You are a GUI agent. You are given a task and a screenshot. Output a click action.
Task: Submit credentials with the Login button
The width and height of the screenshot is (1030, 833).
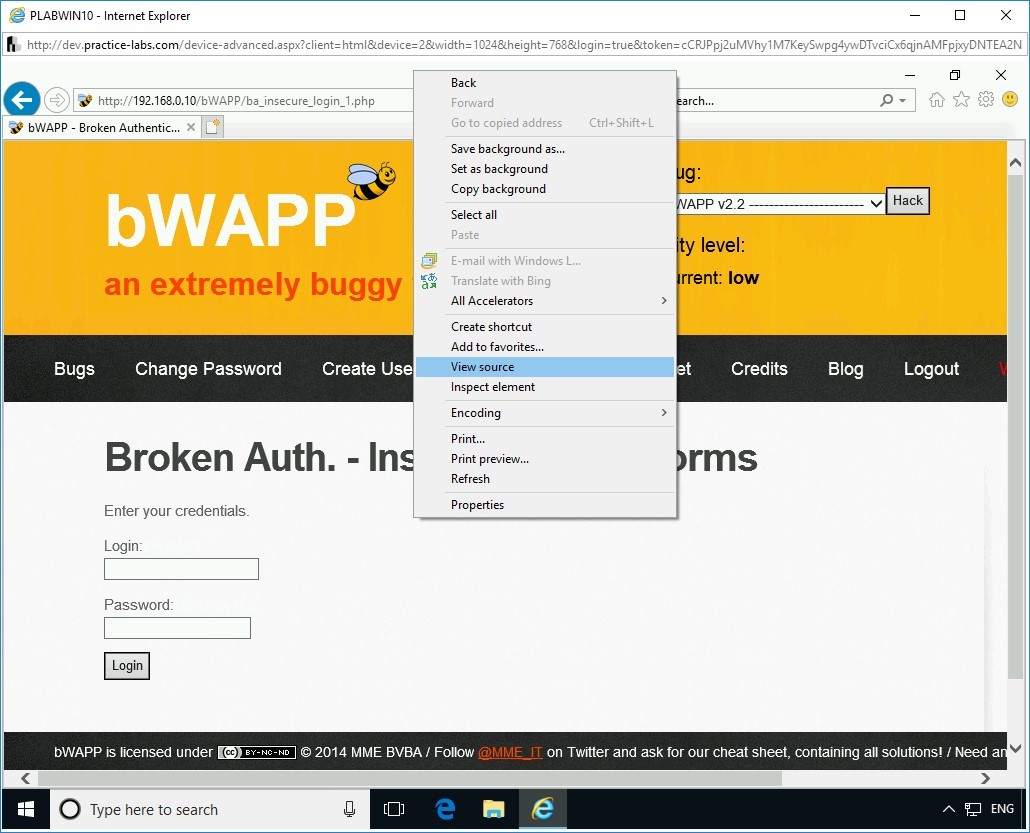[x=126, y=665]
